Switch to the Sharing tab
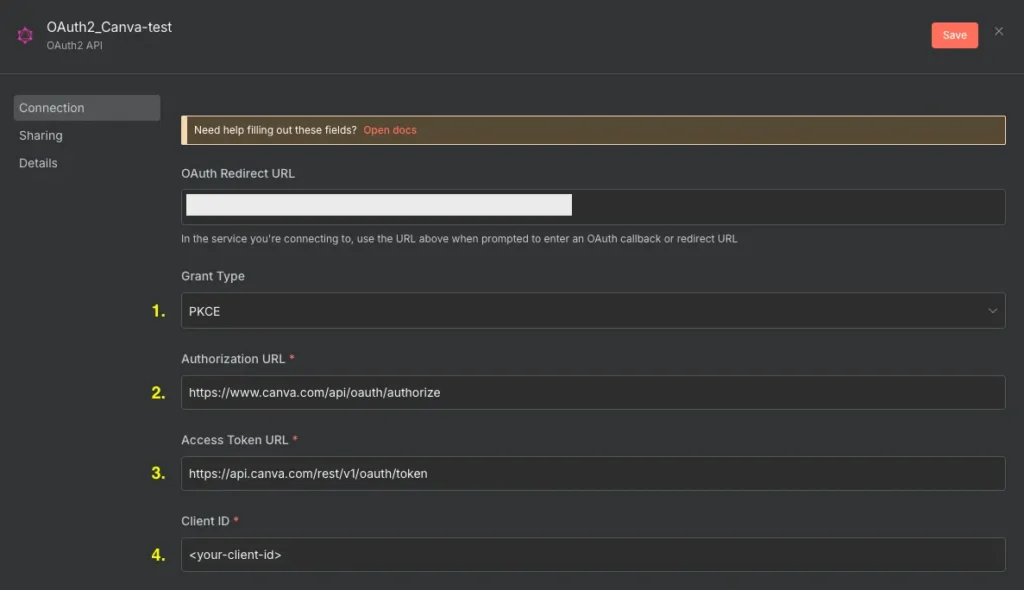The width and height of the screenshot is (1024, 590). tap(40, 135)
